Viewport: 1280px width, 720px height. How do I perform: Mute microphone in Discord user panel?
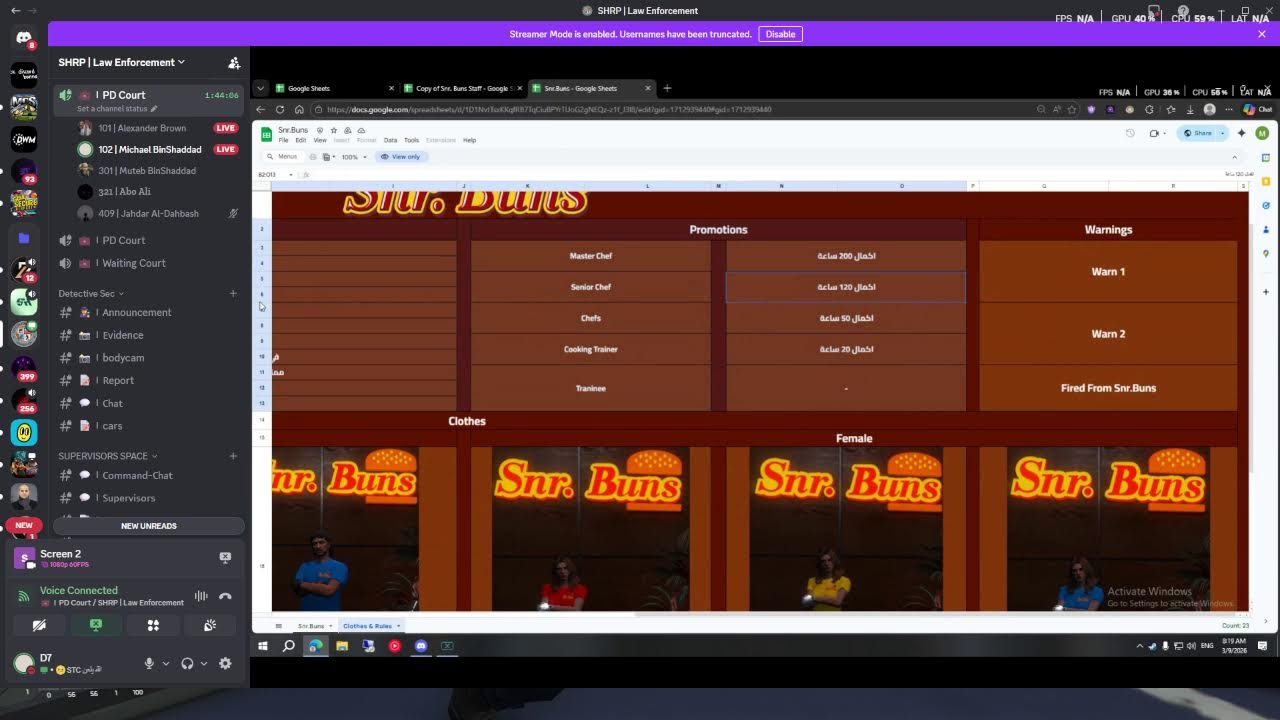tap(149, 663)
